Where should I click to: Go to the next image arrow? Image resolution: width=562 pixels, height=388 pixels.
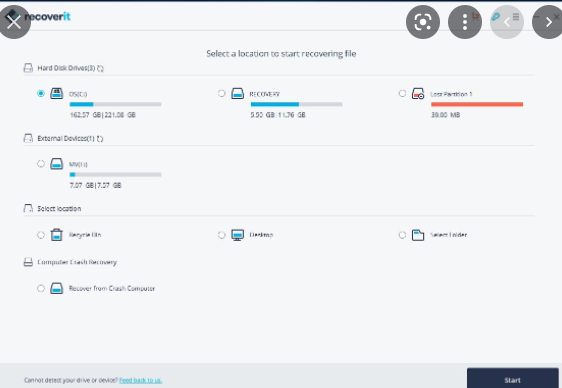click(548, 22)
